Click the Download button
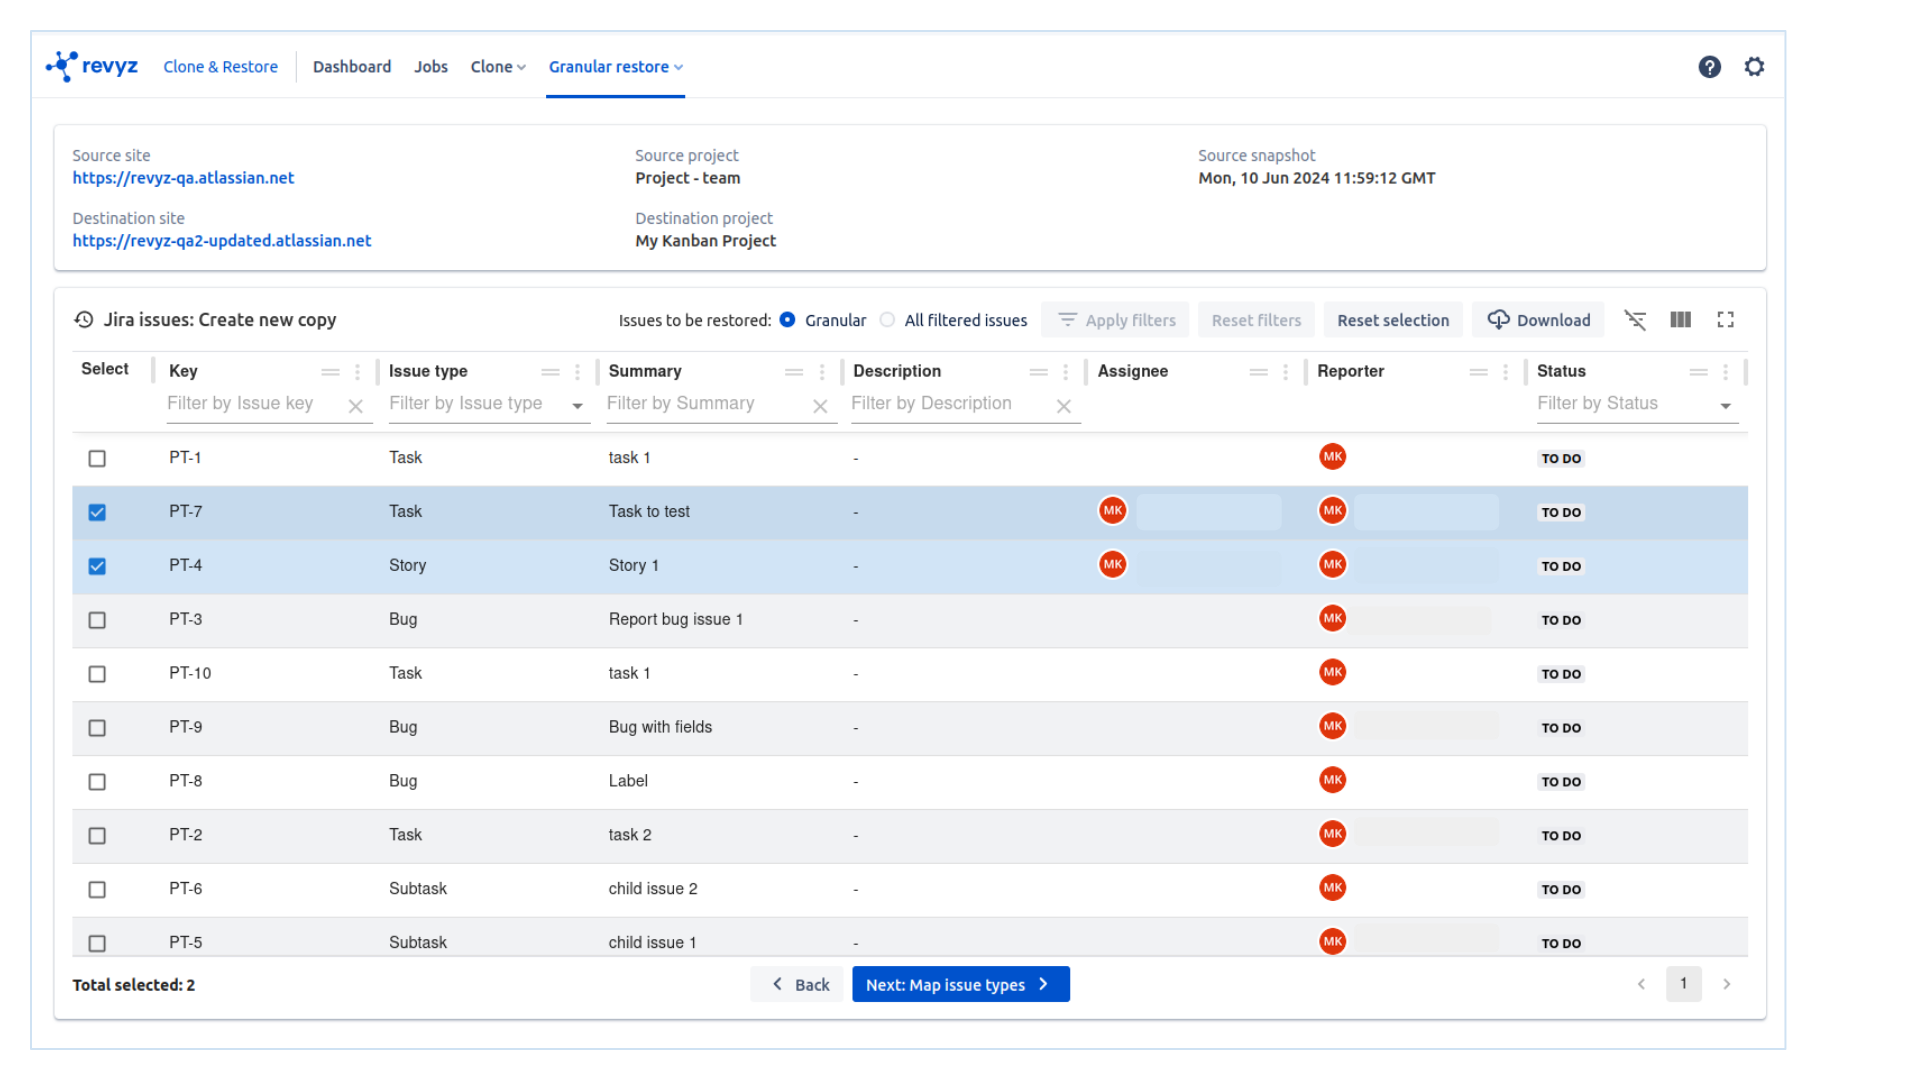Viewport: 1920px width, 1080px height. tap(1538, 320)
